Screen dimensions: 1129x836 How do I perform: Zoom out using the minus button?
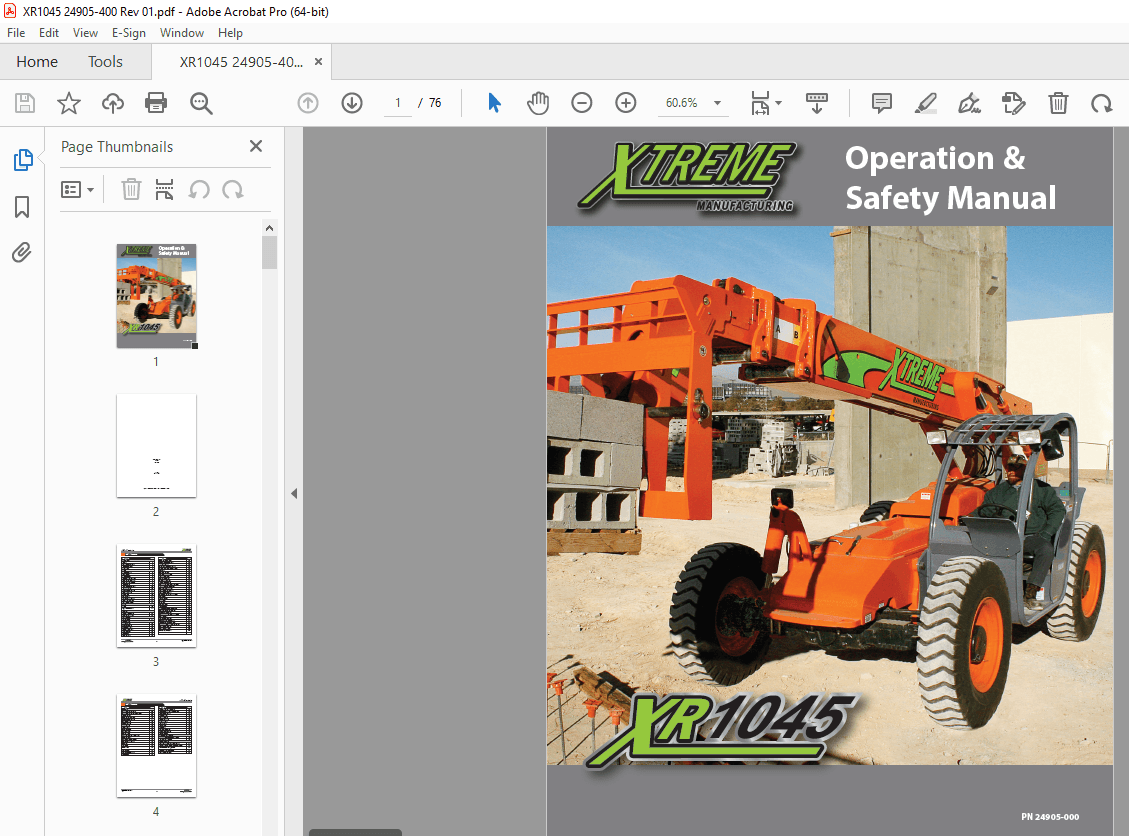[x=582, y=103]
